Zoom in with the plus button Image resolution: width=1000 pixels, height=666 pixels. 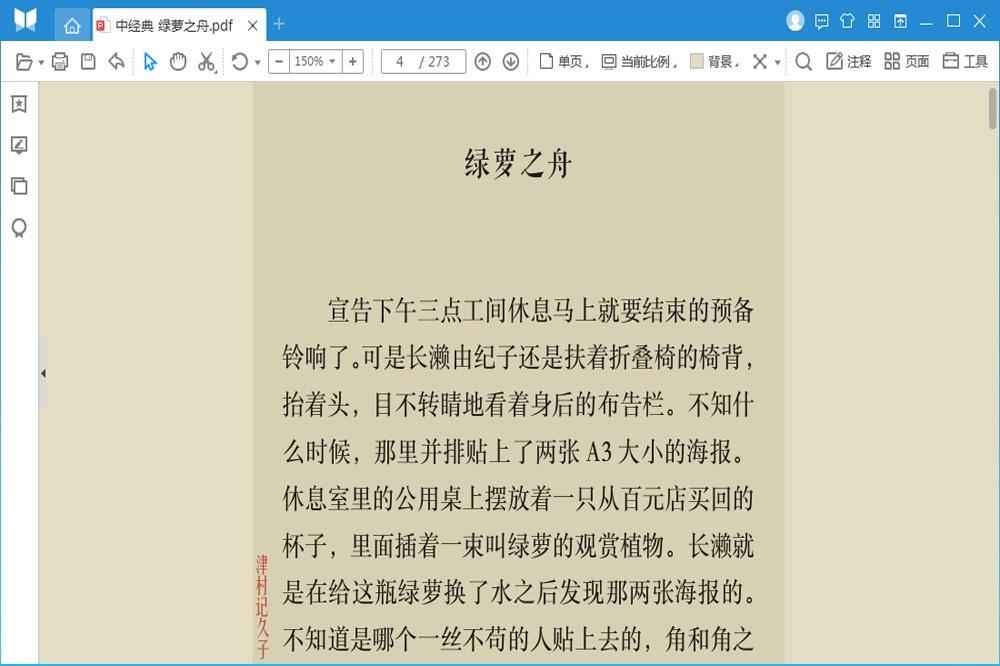pyautogui.click(x=353, y=62)
